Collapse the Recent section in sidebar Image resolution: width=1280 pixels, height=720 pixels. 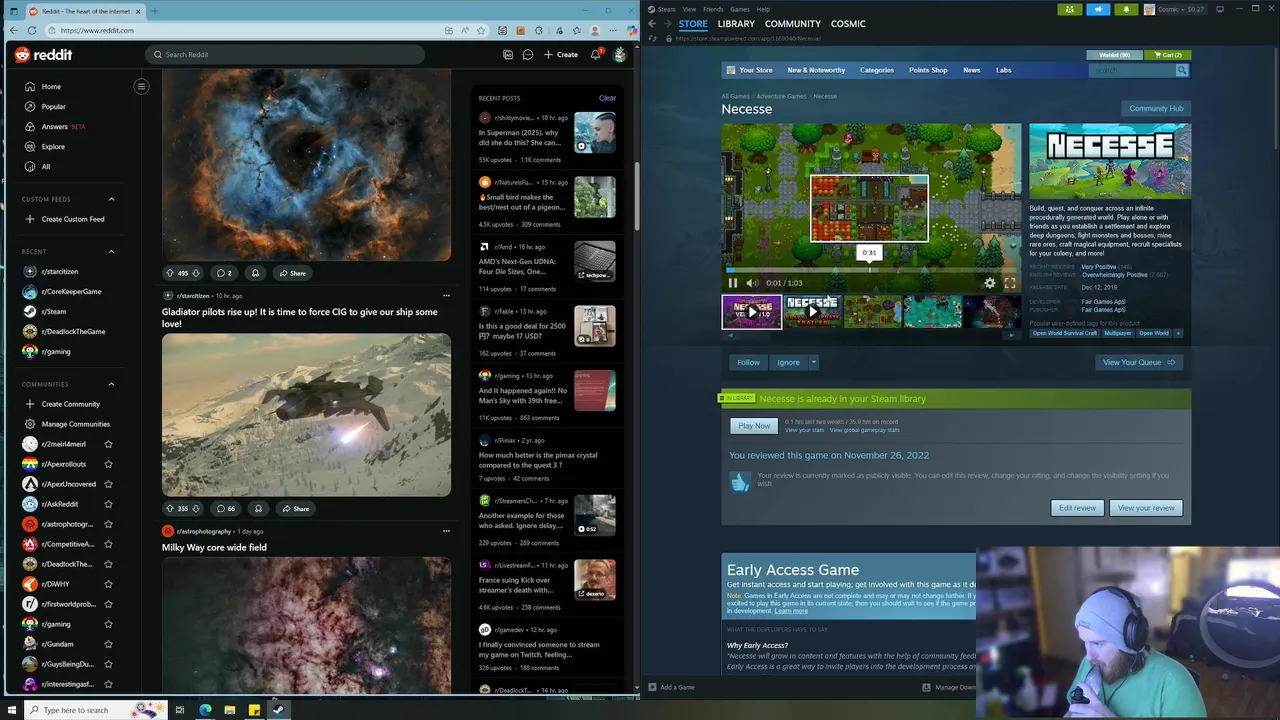pos(111,252)
